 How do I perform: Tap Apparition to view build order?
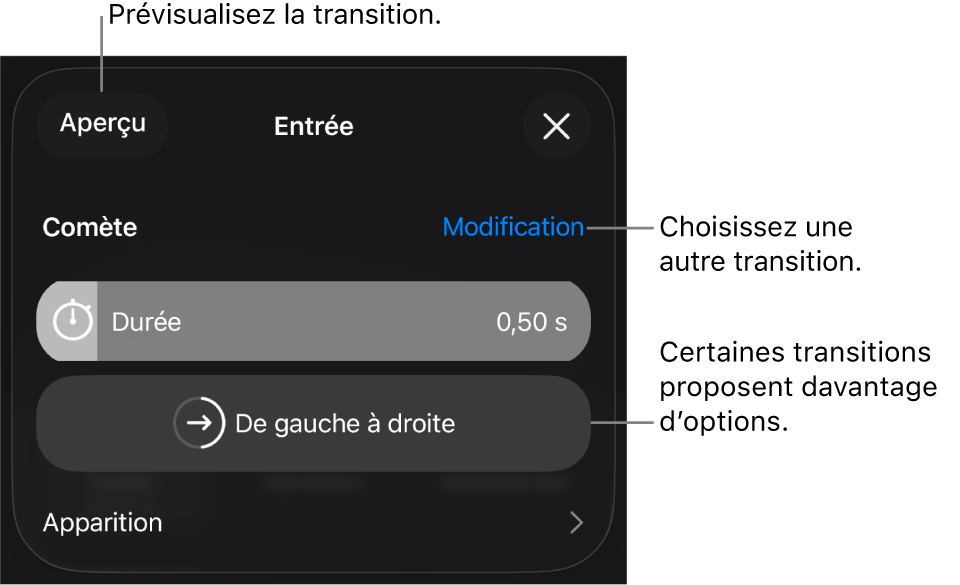click(x=102, y=522)
